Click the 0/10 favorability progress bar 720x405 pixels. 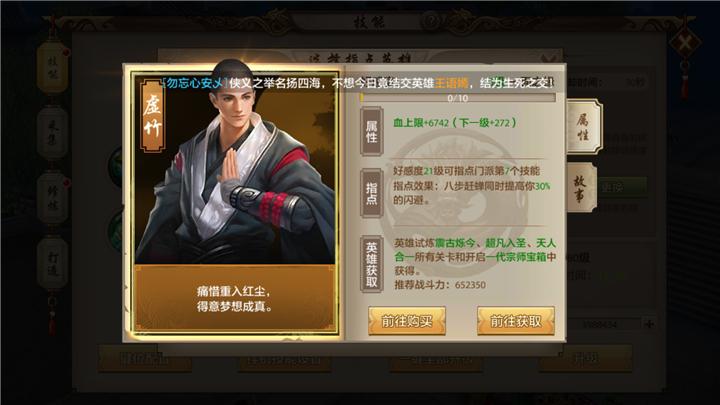pyautogui.click(x=458, y=98)
